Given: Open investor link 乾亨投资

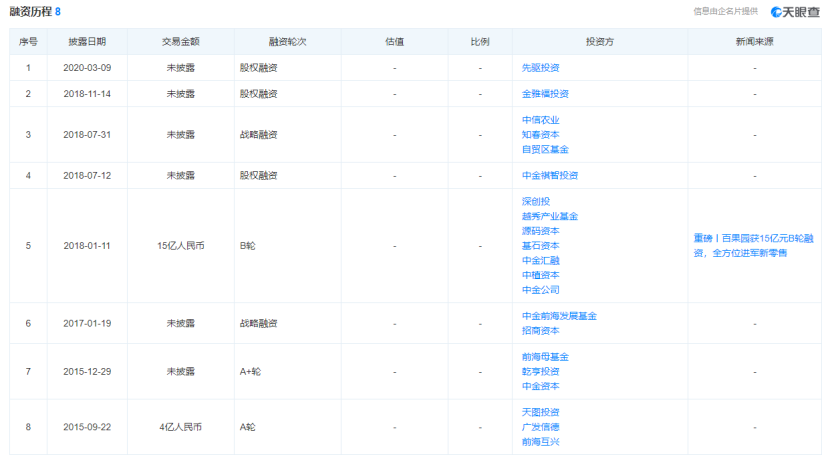Looking at the screenshot, I should [x=541, y=371].
